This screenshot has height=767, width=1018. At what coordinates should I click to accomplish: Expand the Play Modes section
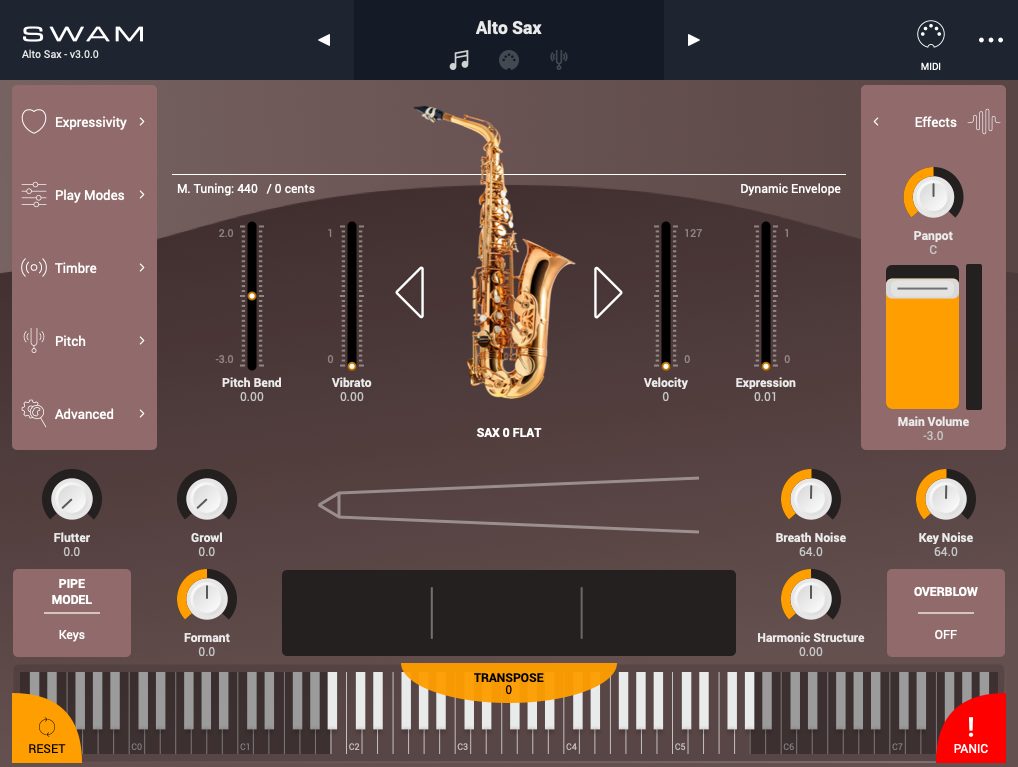pos(84,195)
